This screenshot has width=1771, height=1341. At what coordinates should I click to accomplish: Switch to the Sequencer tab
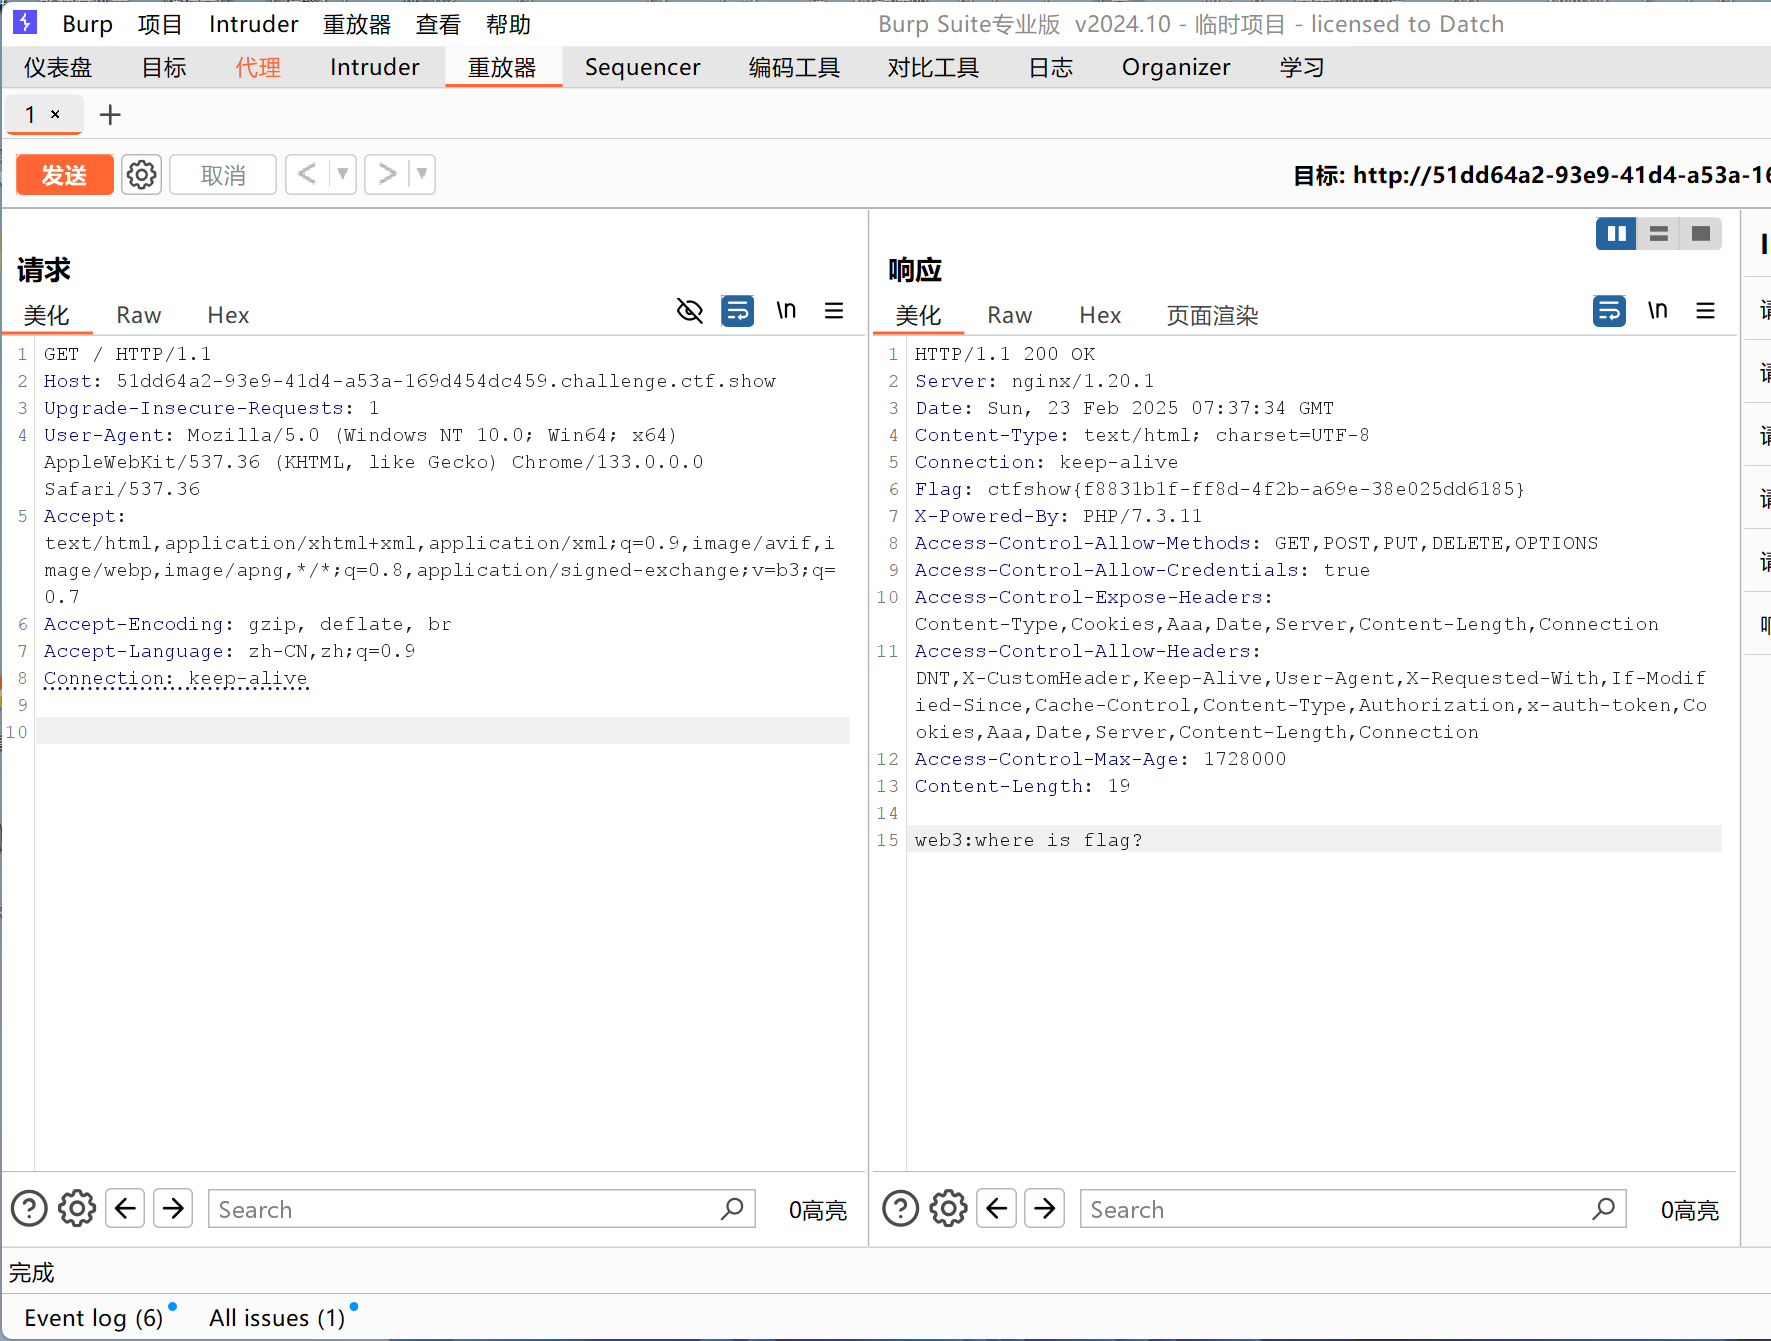642,67
